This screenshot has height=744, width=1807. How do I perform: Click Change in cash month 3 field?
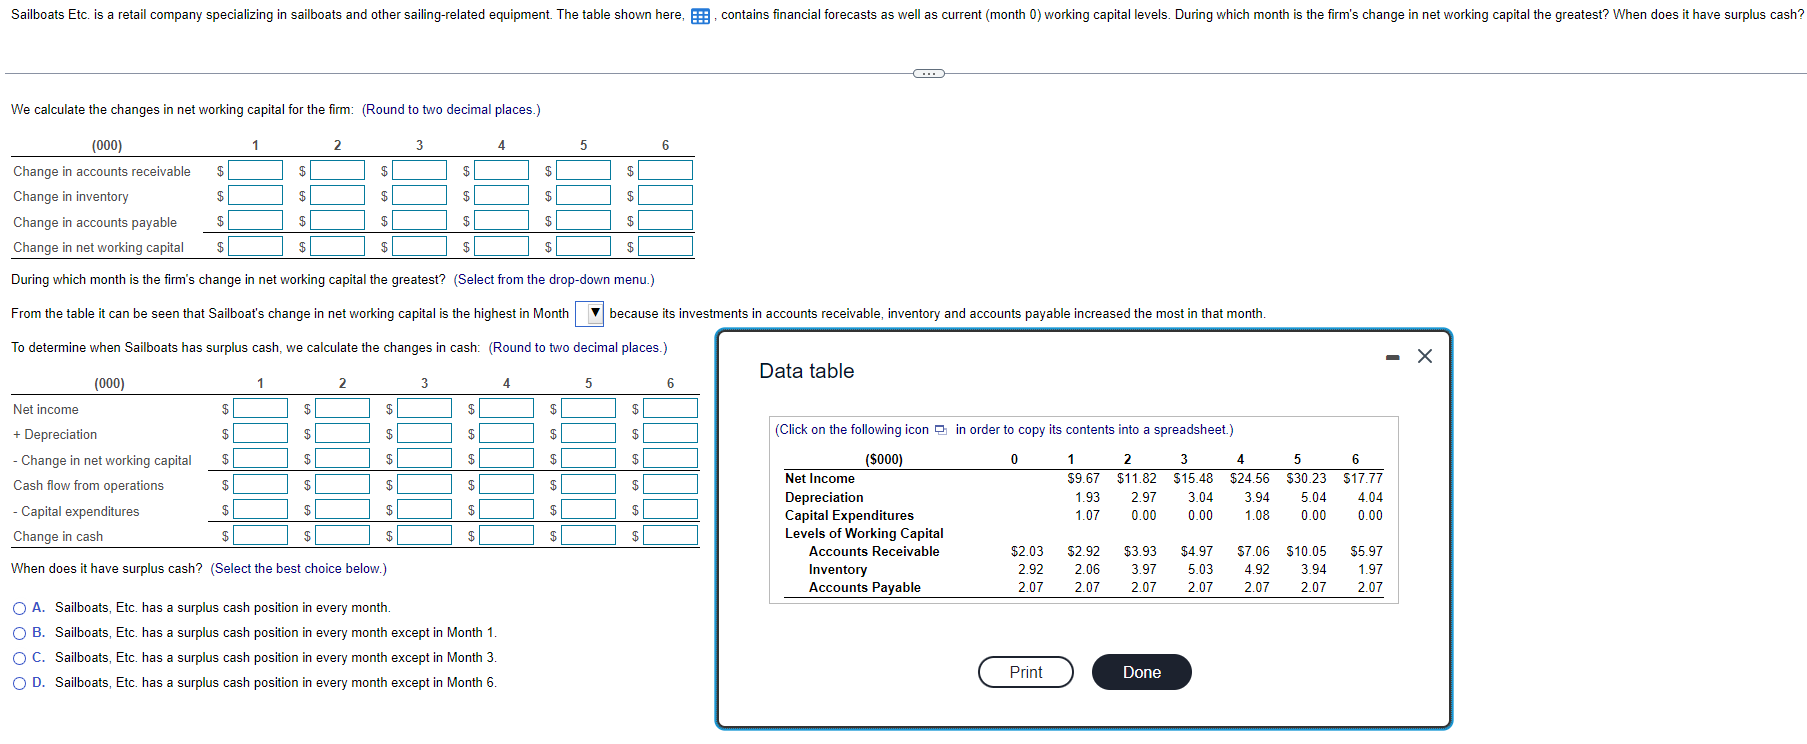coord(425,535)
